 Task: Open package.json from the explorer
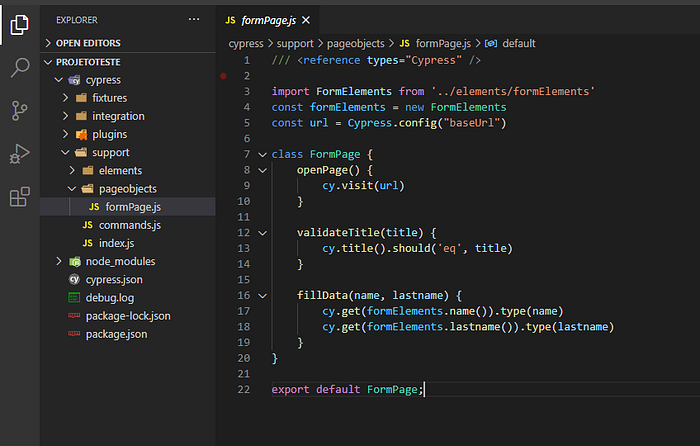117,334
